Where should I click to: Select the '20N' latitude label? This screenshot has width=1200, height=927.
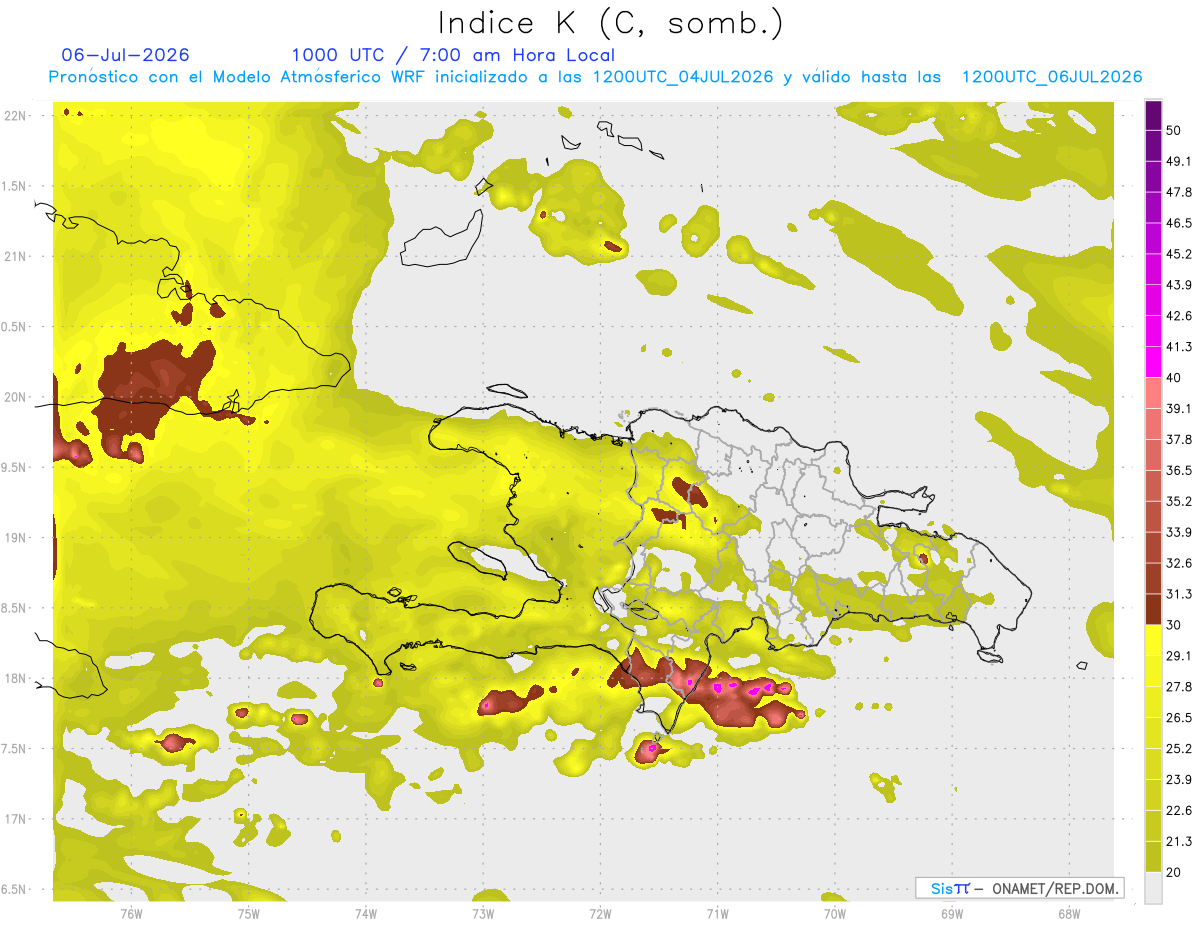click(x=16, y=397)
